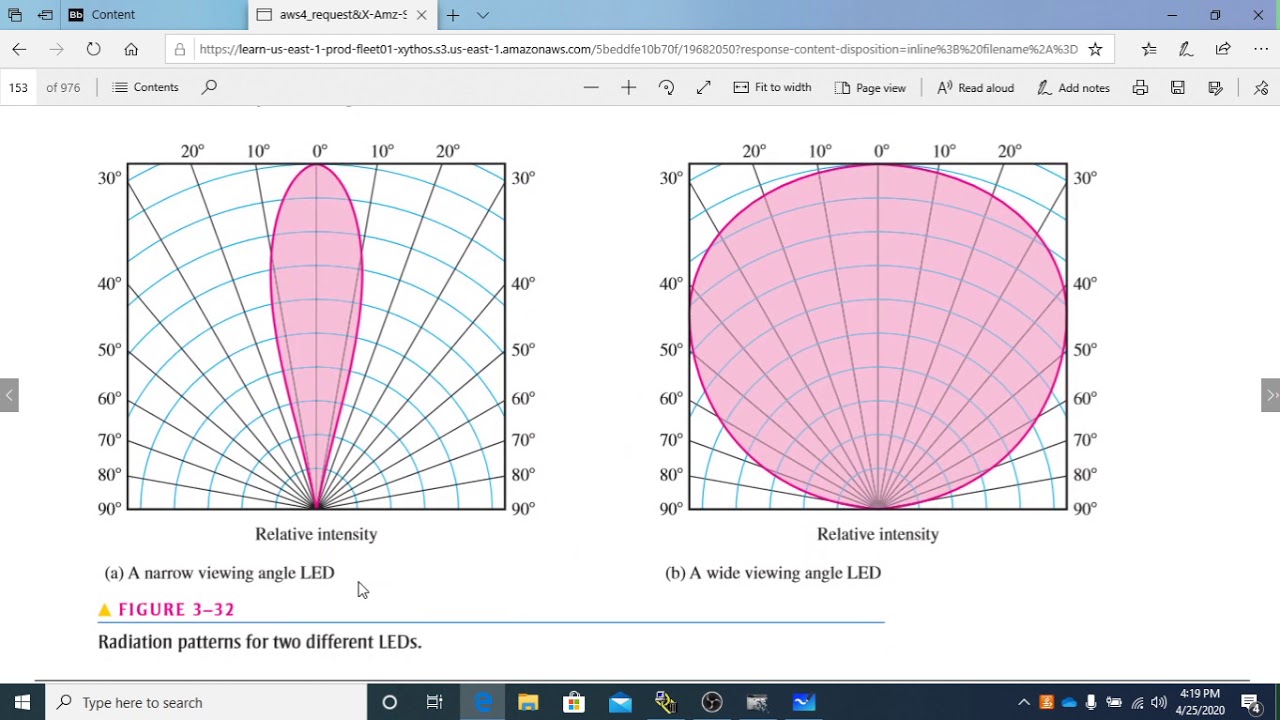Viewport: 1280px width, 720px height.
Task: Click the Save as icon
Action: [x=1215, y=88]
